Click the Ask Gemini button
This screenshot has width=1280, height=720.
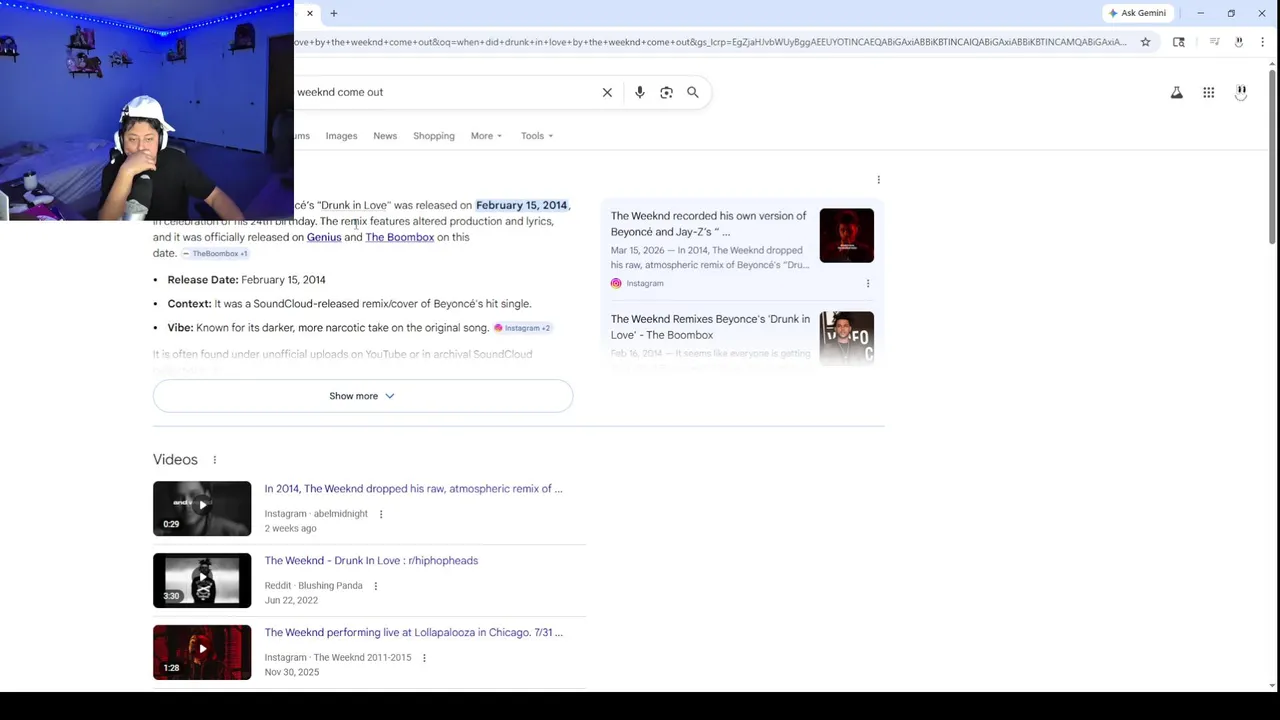(1137, 13)
